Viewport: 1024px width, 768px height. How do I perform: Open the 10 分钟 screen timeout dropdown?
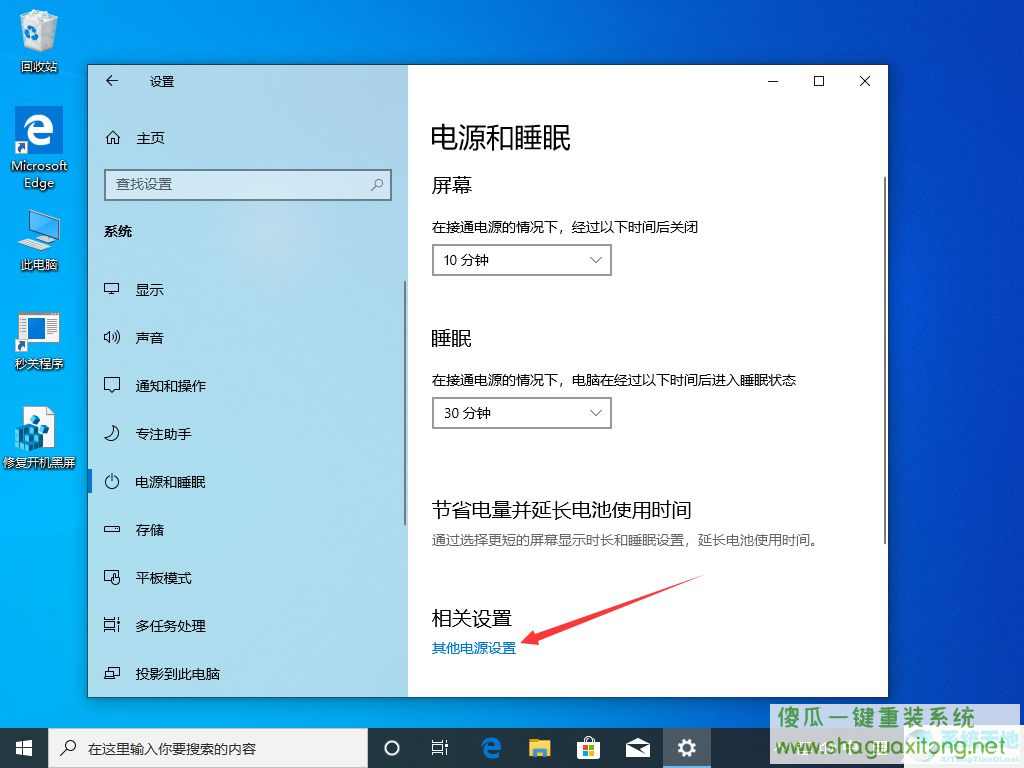522,260
